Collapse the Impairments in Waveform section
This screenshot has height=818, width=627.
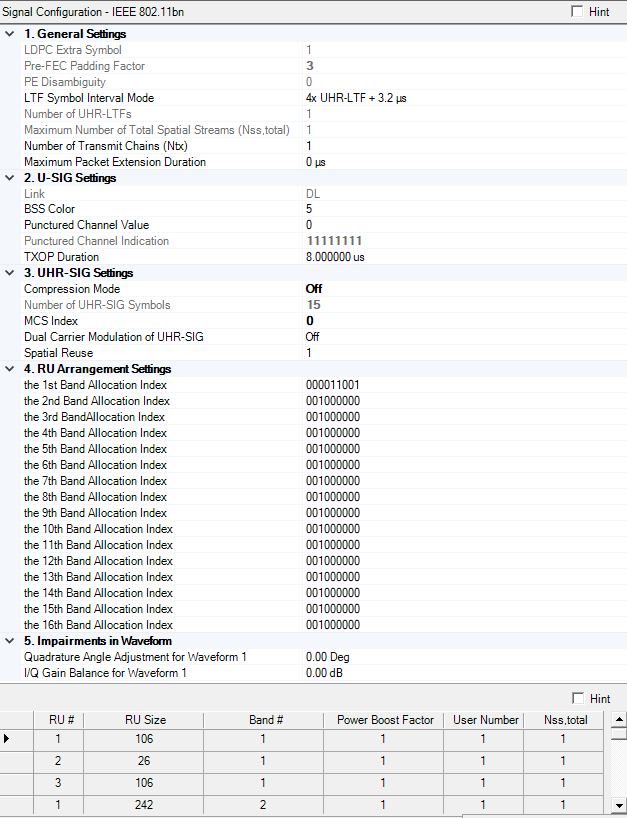9,641
